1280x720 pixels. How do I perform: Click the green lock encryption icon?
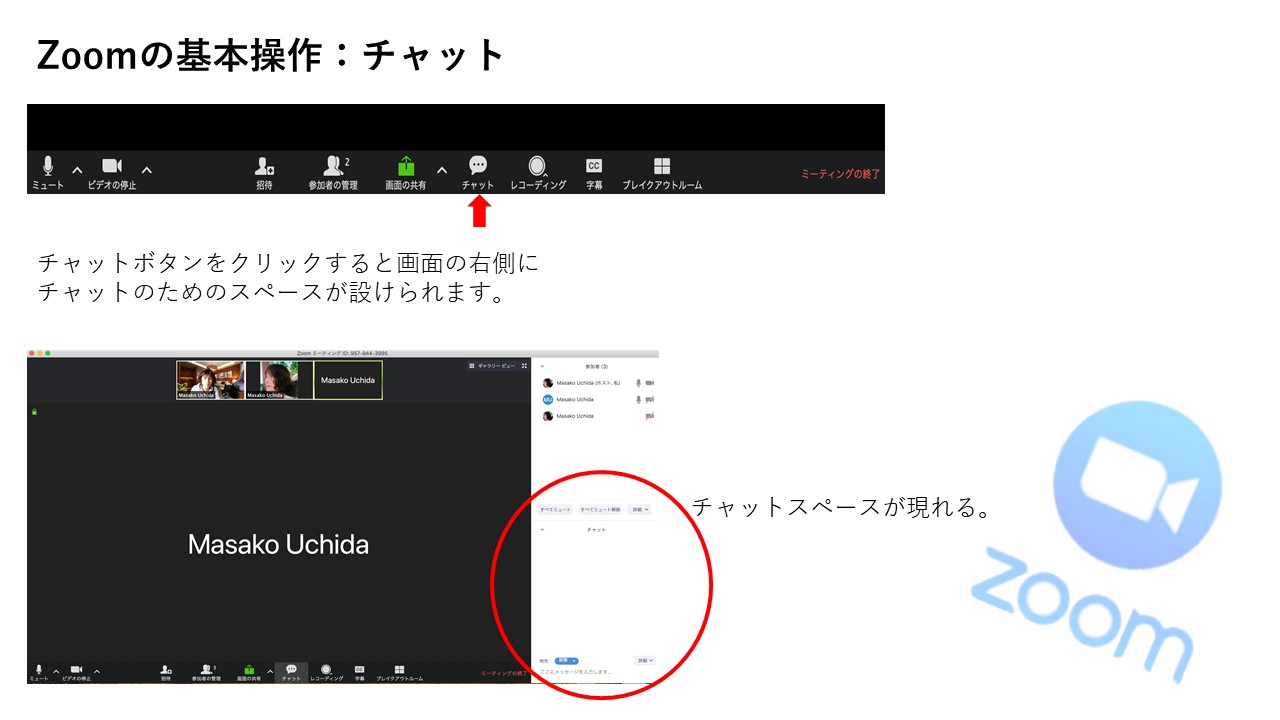pyautogui.click(x=35, y=411)
